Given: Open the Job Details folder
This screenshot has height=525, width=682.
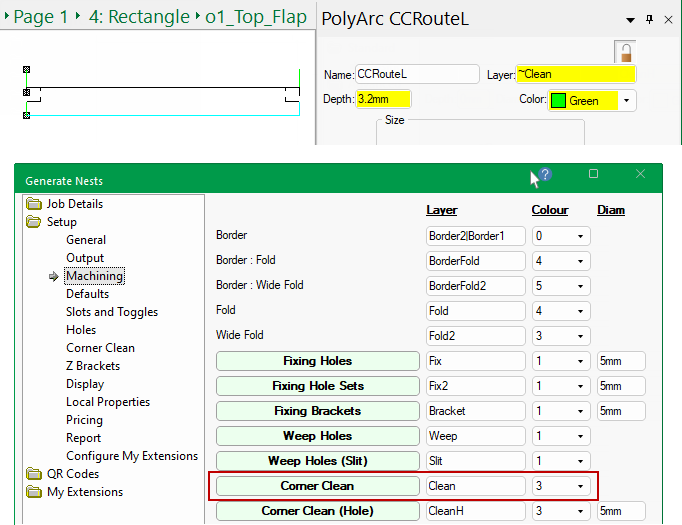Looking at the screenshot, I should coord(36,204).
